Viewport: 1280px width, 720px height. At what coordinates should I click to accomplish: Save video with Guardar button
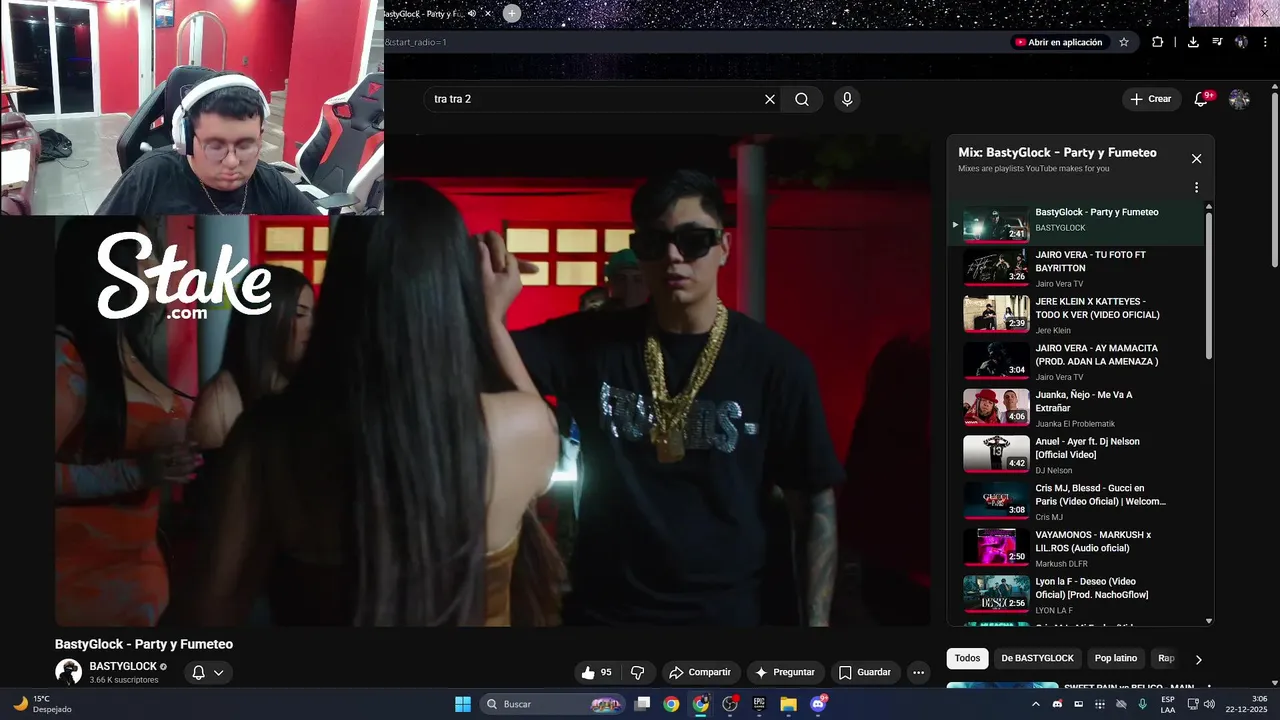tap(864, 672)
